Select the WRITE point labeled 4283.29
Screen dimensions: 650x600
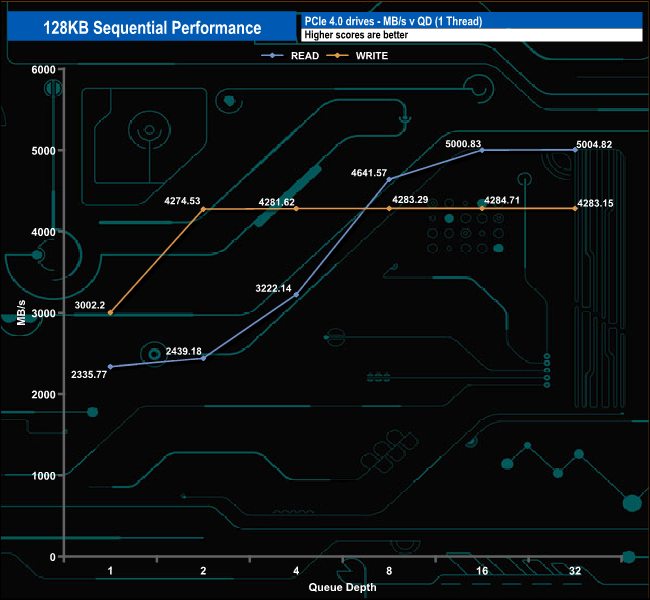pos(389,209)
